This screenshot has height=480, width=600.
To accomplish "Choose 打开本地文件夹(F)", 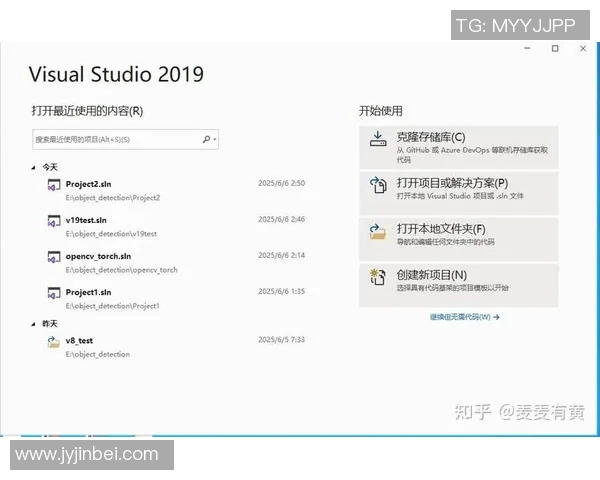I will [458, 239].
